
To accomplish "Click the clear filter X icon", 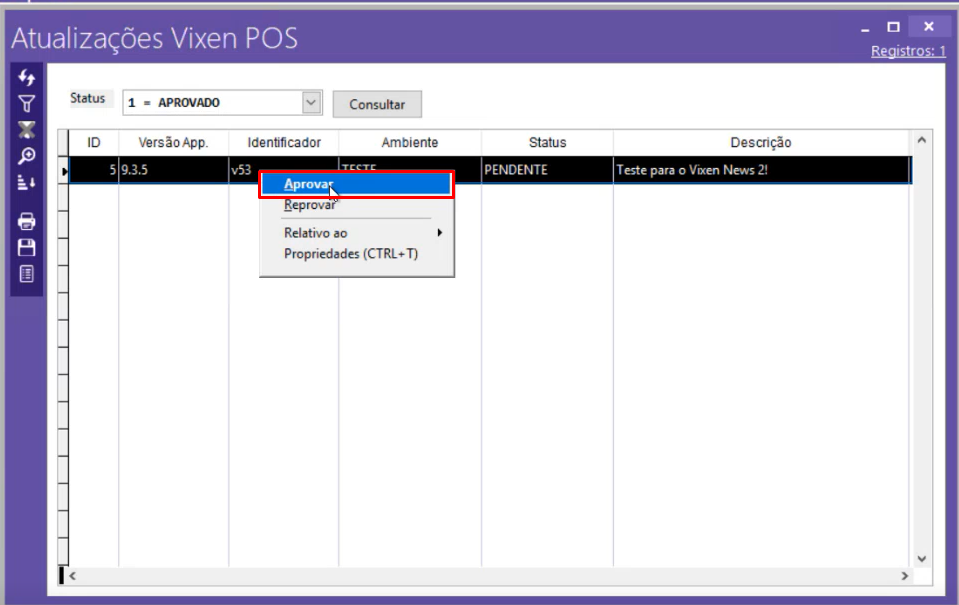I will [x=27, y=129].
